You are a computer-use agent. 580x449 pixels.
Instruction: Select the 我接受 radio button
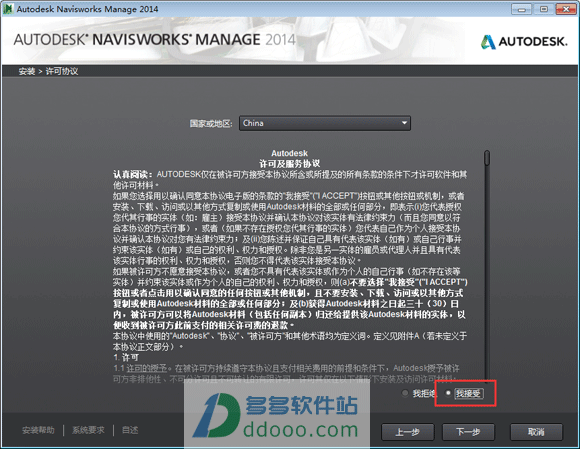click(448, 393)
